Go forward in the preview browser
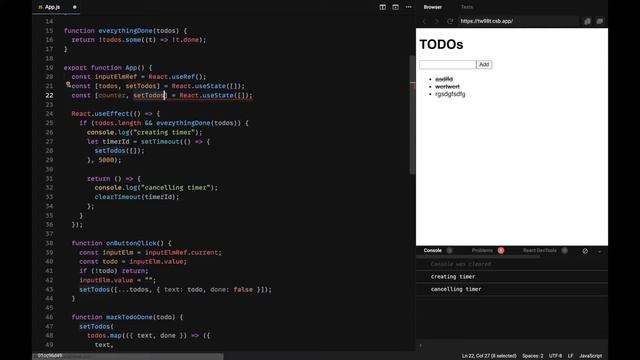Screen dimensions: 640x360 pyautogui.click(x=436, y=21)
